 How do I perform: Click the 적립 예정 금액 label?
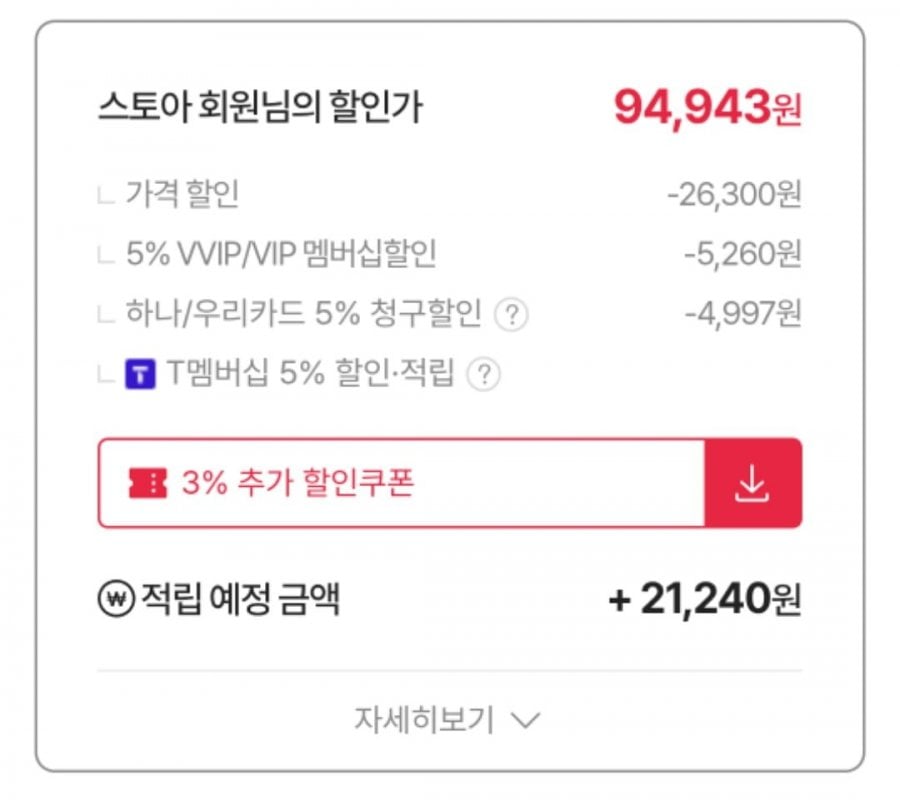coord(240,601)
